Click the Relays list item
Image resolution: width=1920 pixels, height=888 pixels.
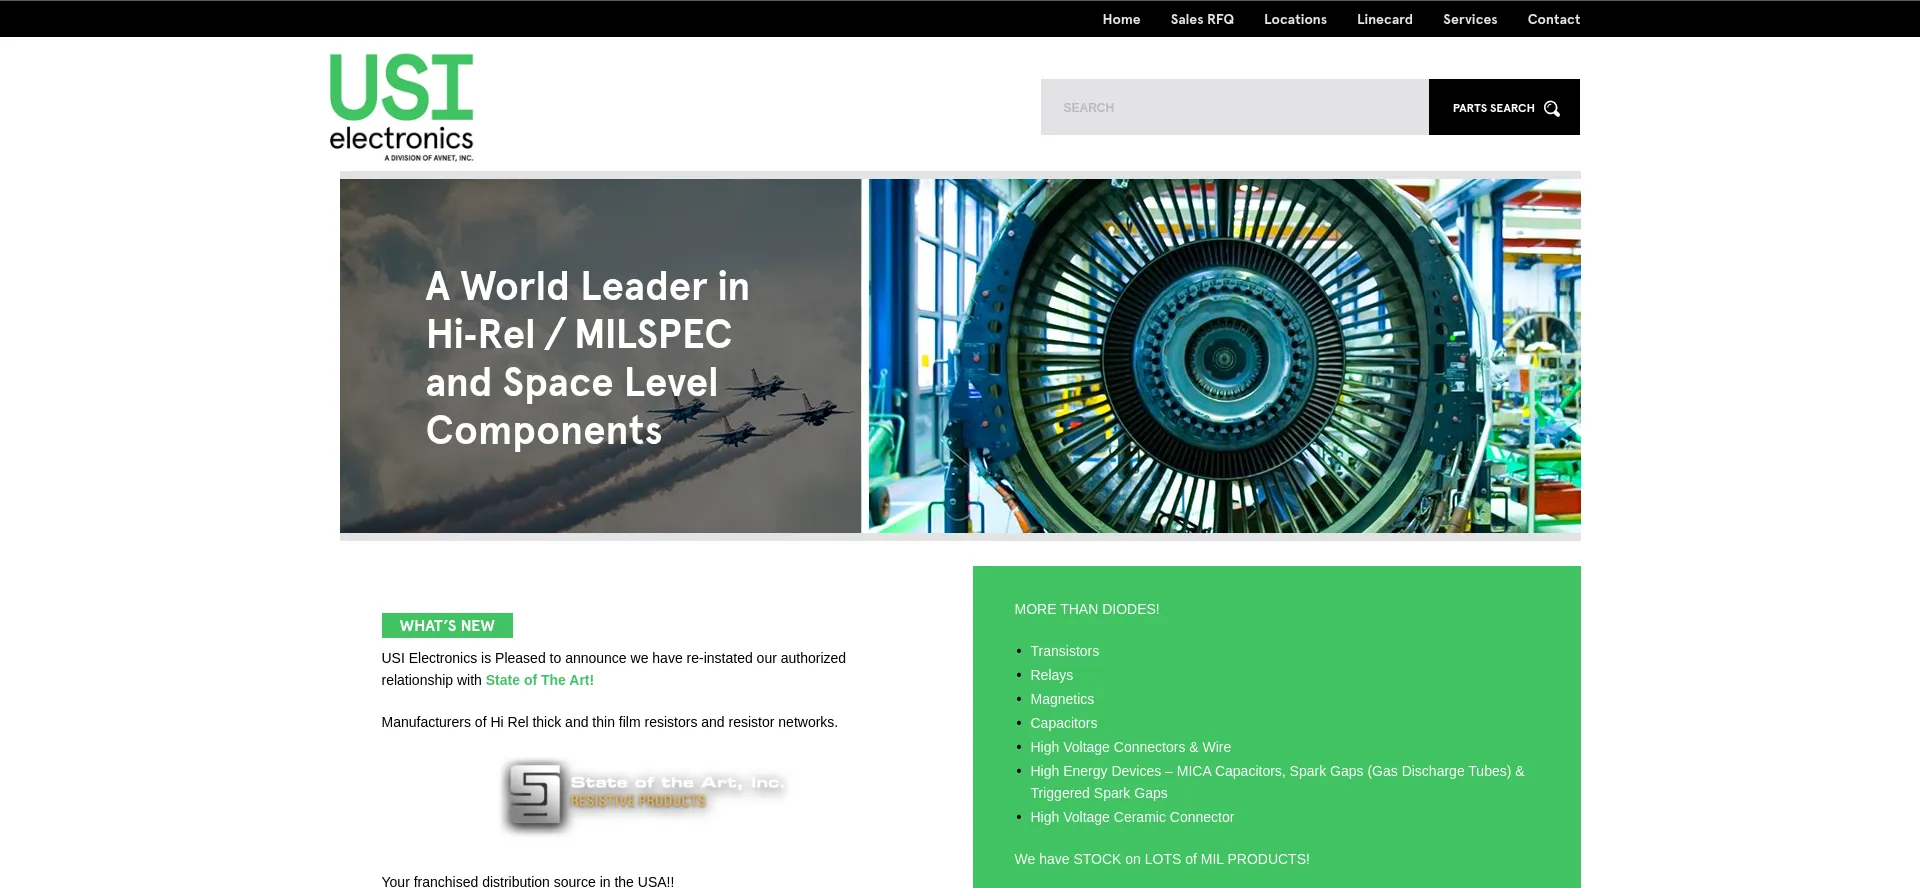click(1051, 675)
